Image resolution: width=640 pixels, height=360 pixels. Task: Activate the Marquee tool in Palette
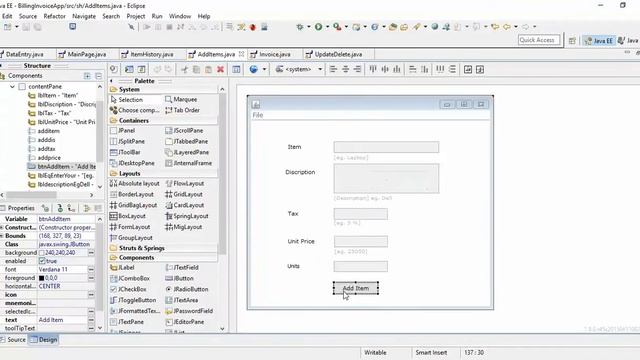(x=181, y=99)
